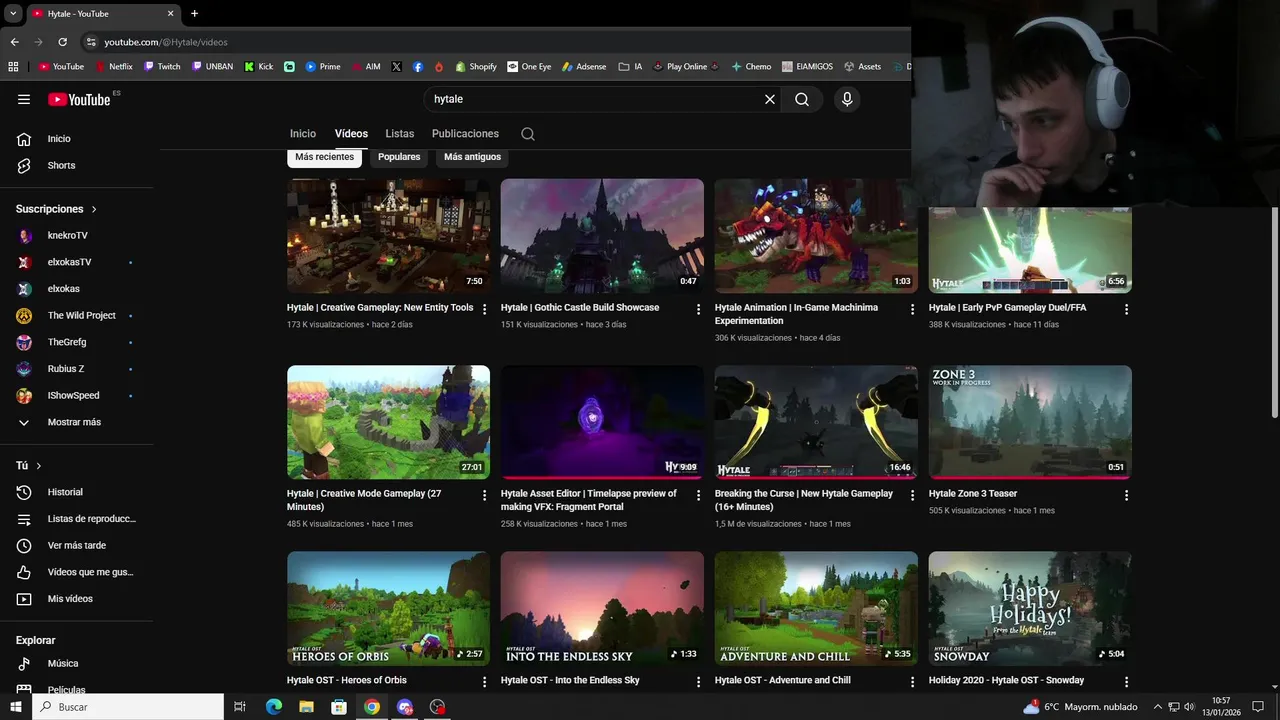Open File Explorer from the taskbar
Viewport: 1280px width, 720px height.
click(306, 707)
